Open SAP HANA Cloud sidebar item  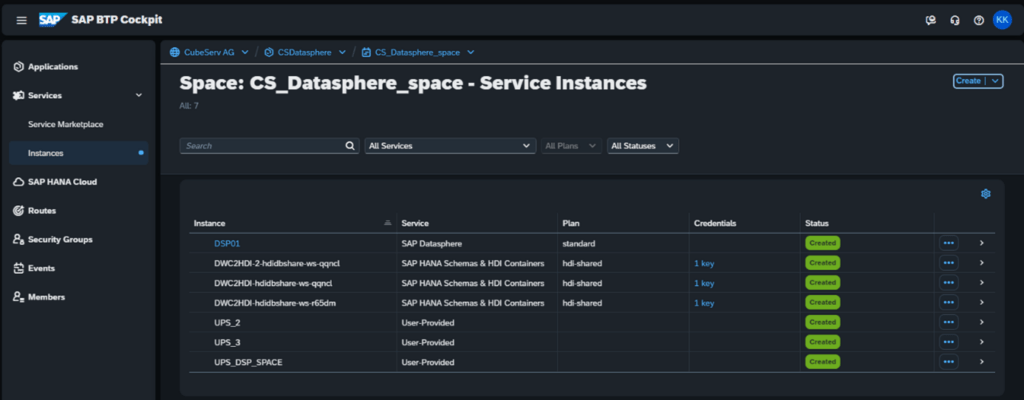[x=62, y=182]
